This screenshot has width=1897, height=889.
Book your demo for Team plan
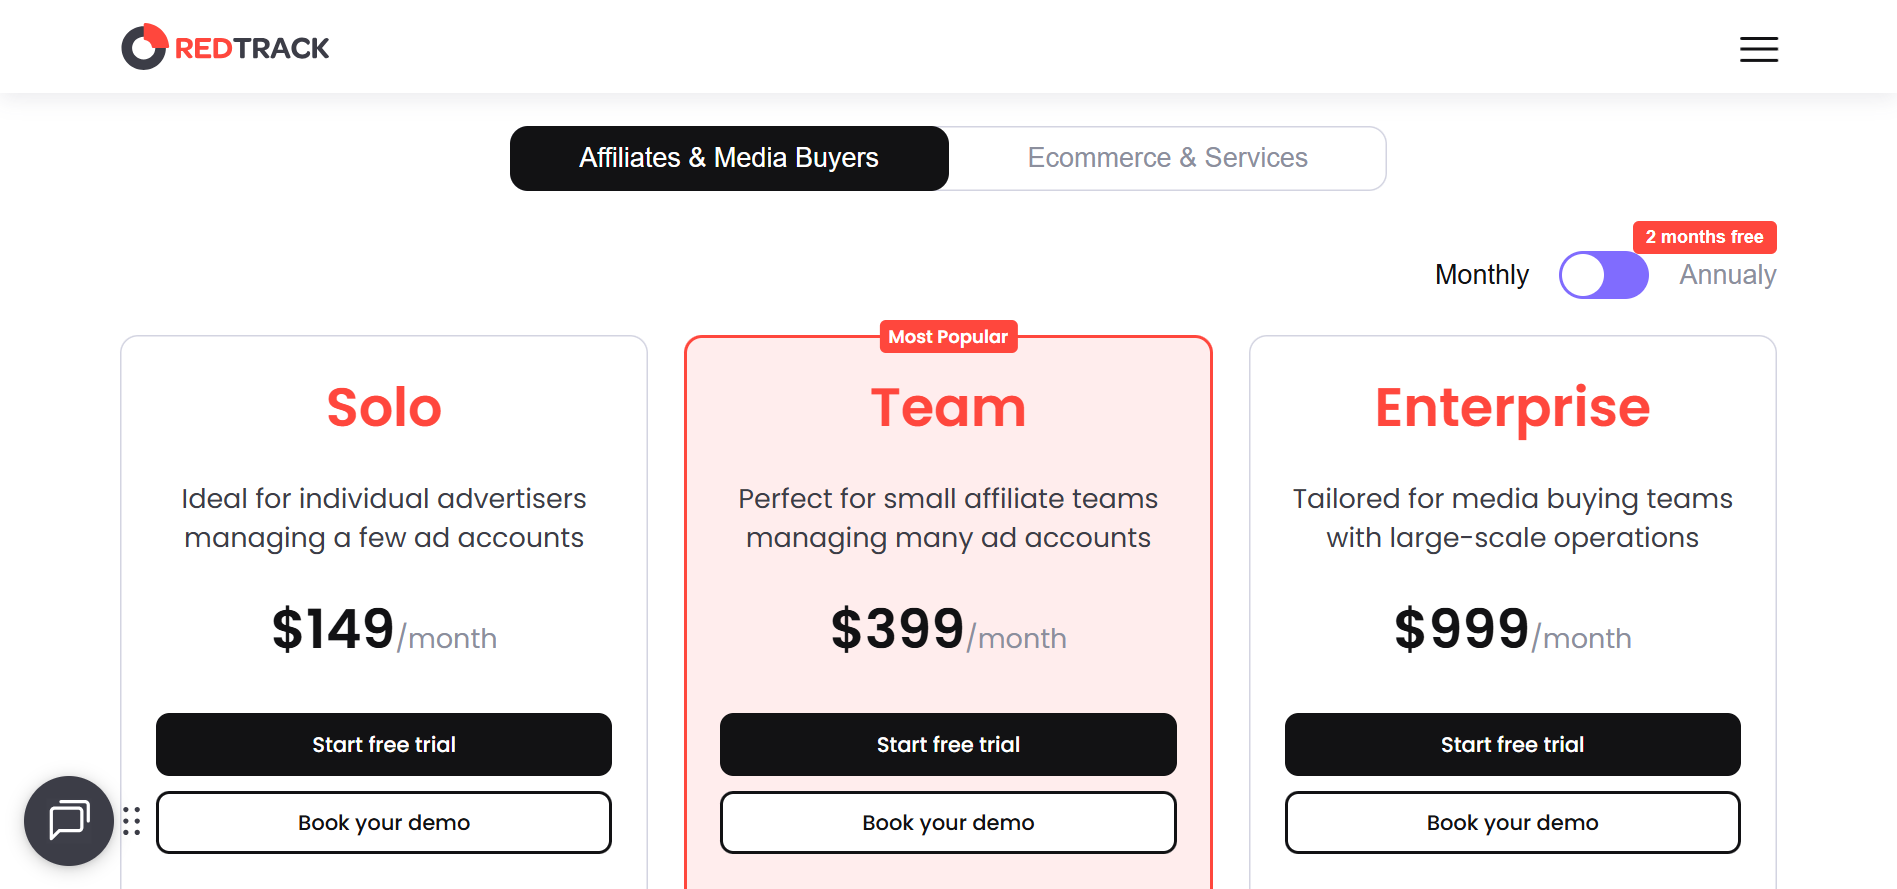(x=948, y=822)
